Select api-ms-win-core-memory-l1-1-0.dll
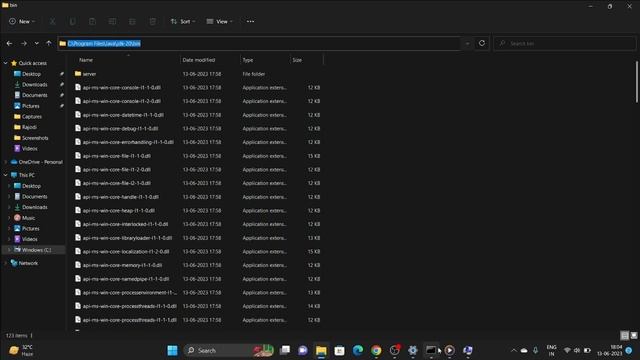640x360 pixels. click(122, 265)
